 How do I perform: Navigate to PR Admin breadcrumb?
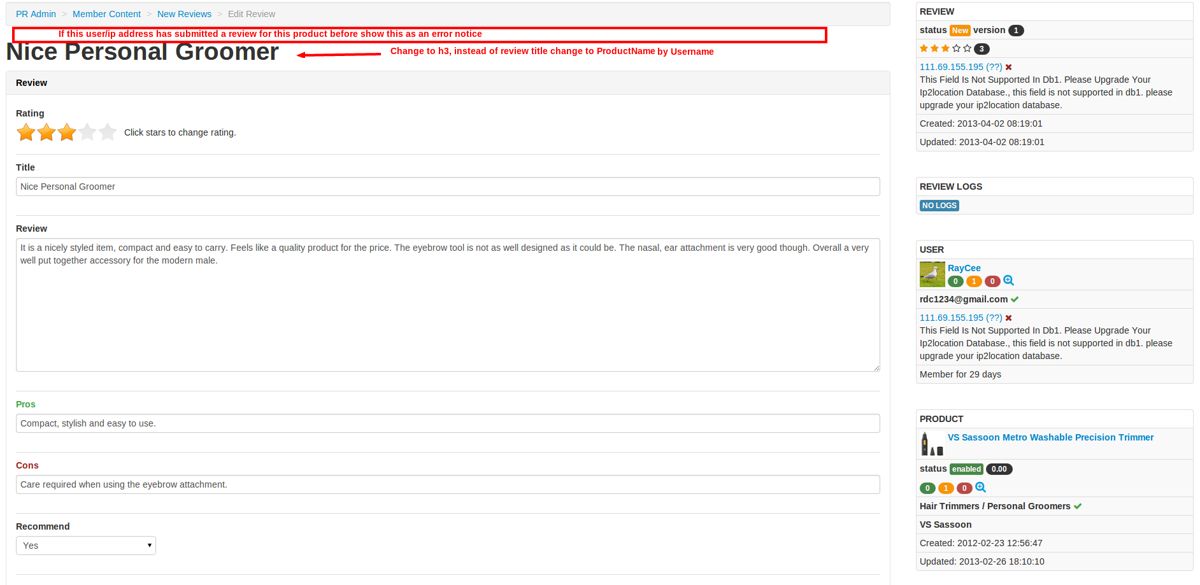36,14
